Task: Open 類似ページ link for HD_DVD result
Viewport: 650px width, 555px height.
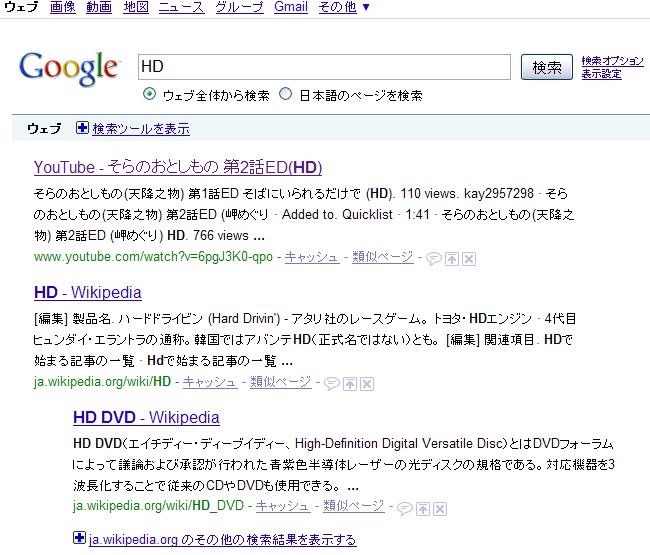Action: pyautogui.click(x=354, y=506)
